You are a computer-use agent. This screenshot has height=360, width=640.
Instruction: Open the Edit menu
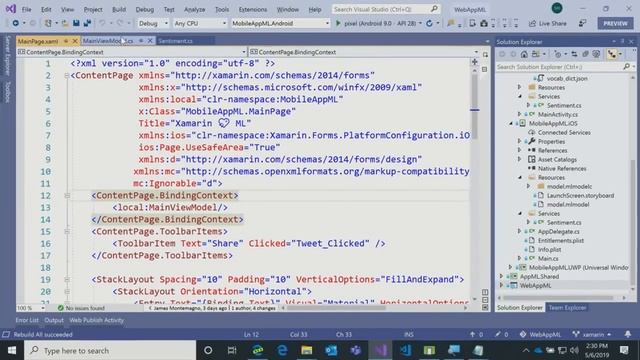(46, 9)
